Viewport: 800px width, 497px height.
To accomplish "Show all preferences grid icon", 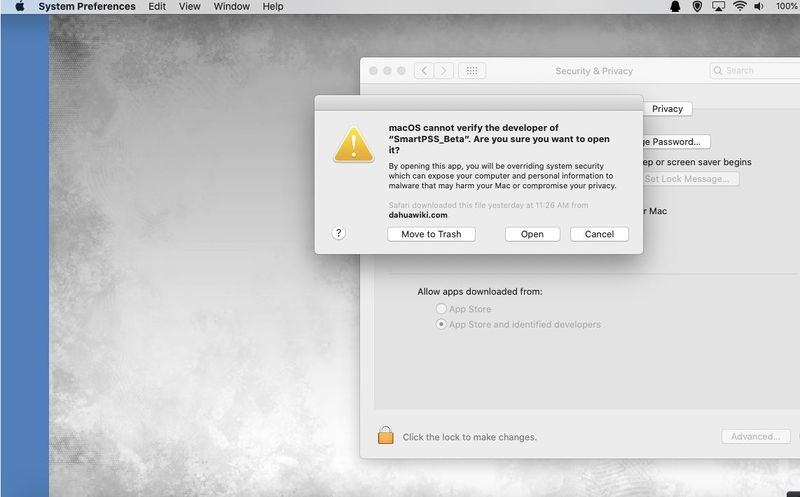I will (x=472, y=70).
